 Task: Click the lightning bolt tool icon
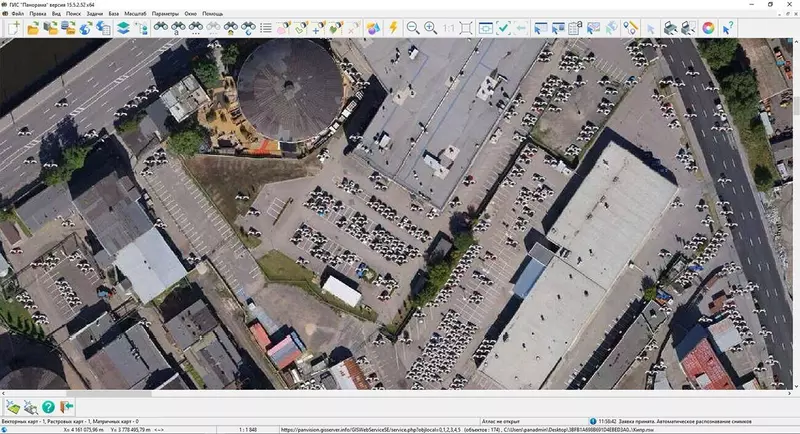point(392,28)
